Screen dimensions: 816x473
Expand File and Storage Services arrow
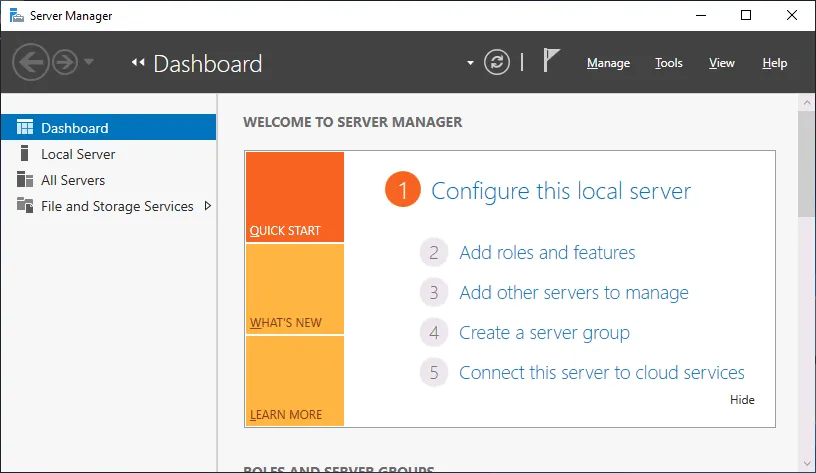pos(207,206)
